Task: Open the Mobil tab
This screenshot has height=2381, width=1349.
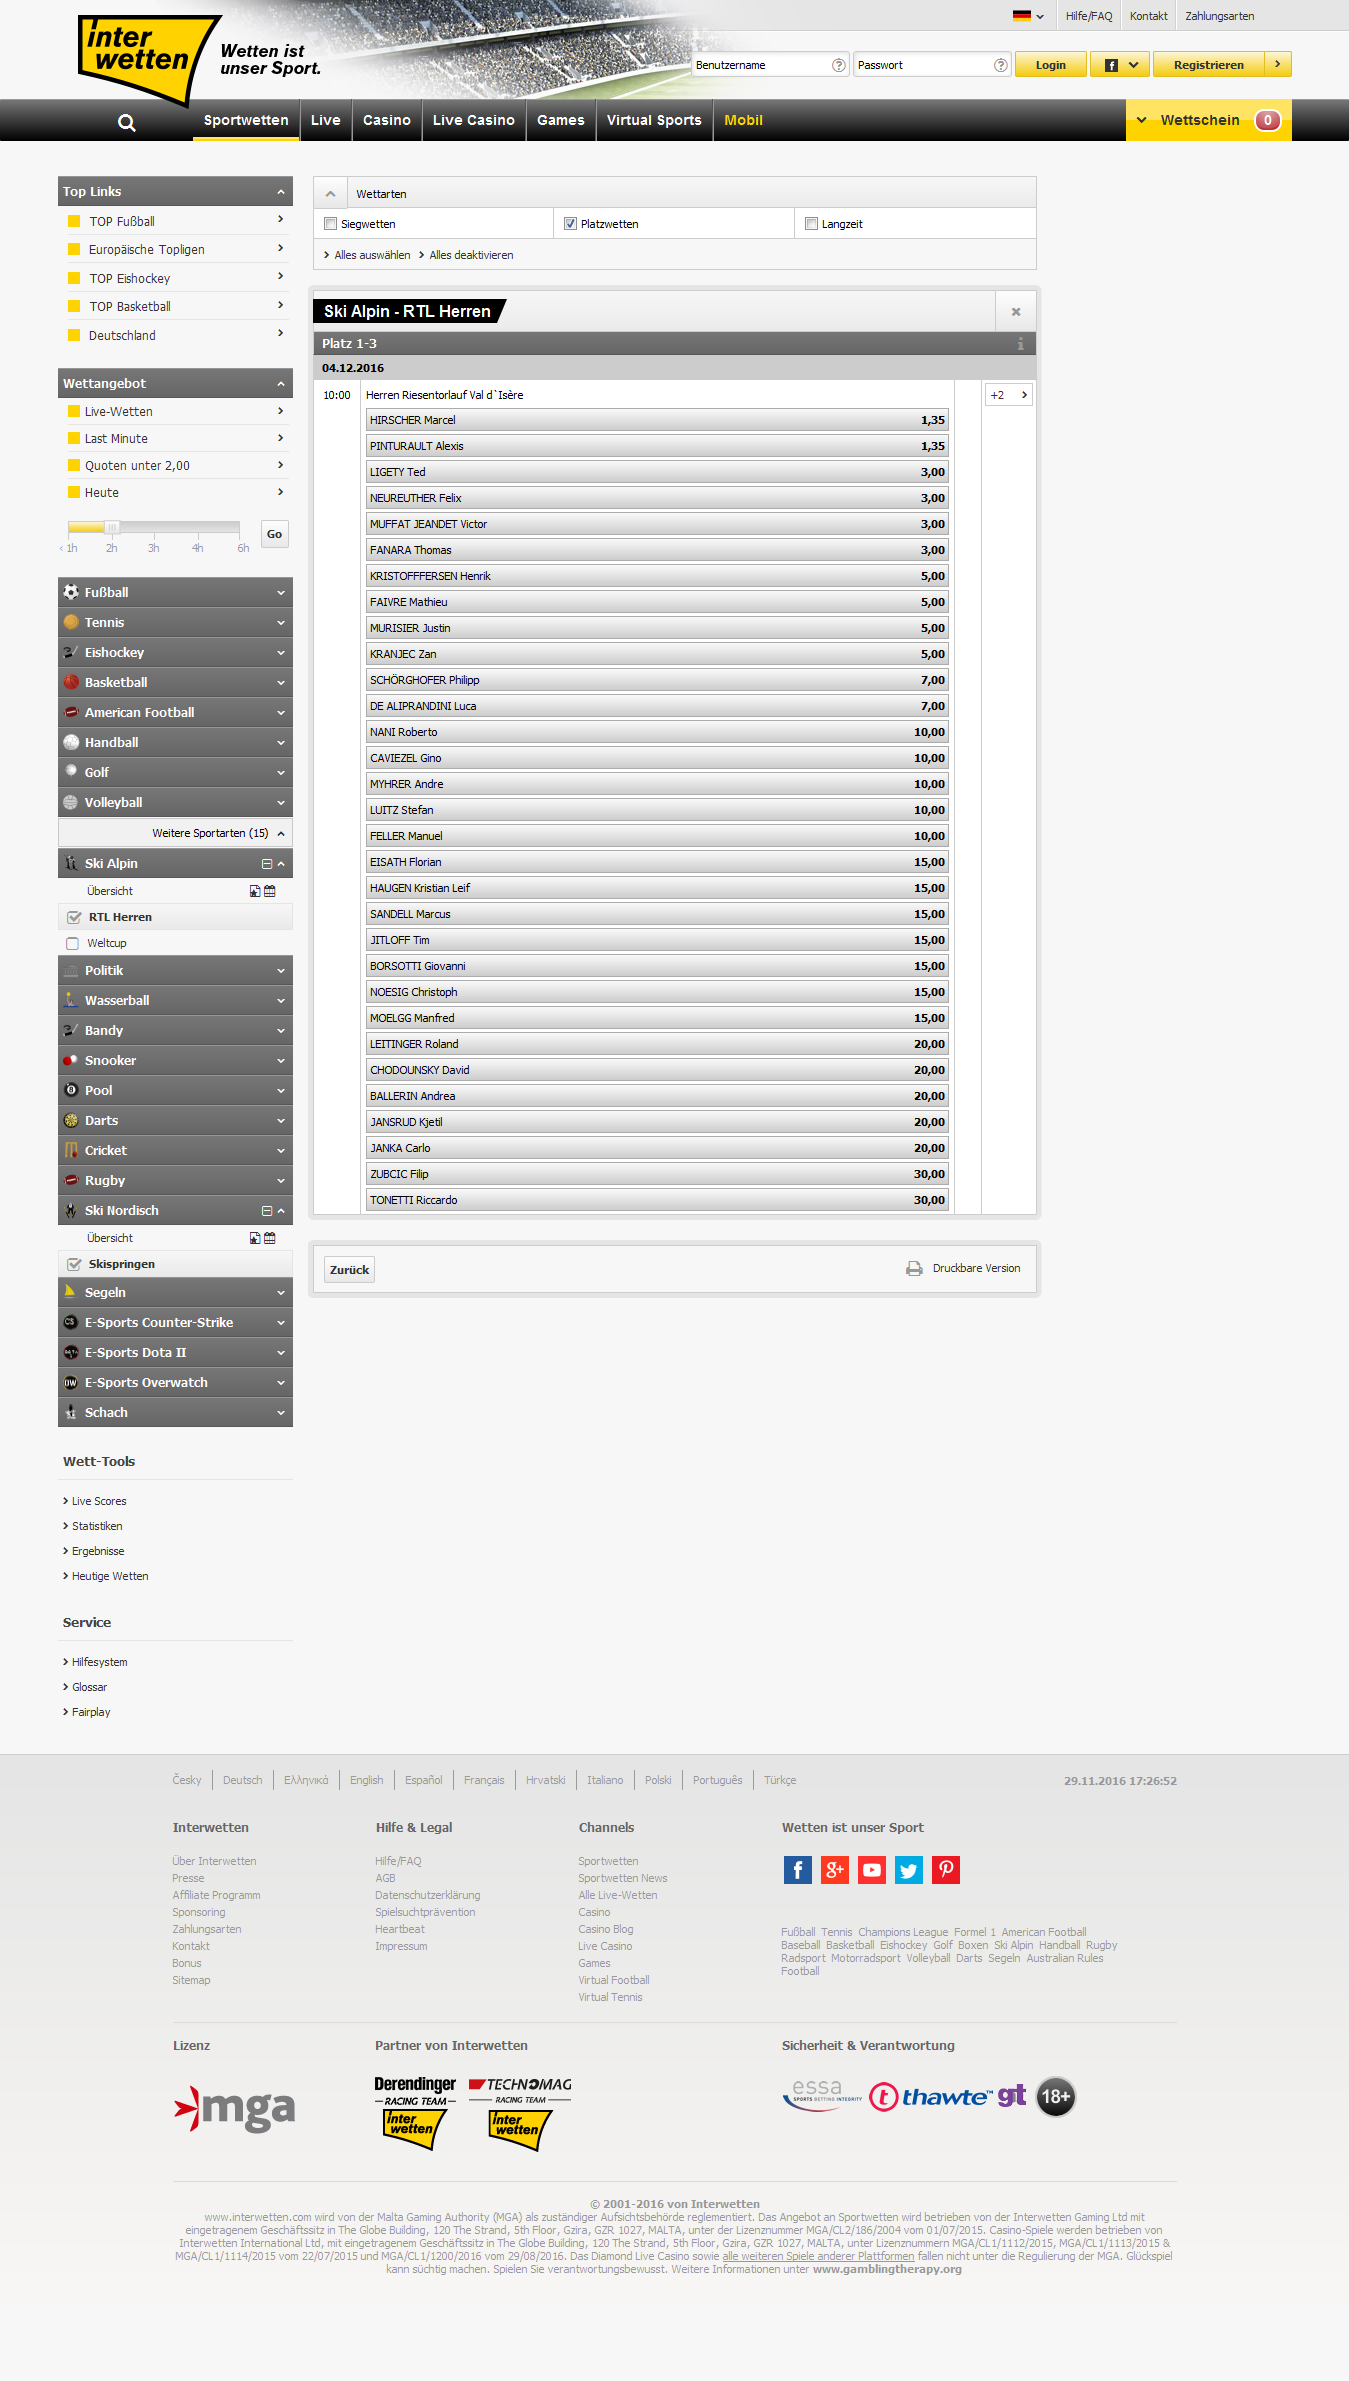Action: pyautogui.click(x=744, y=120)
